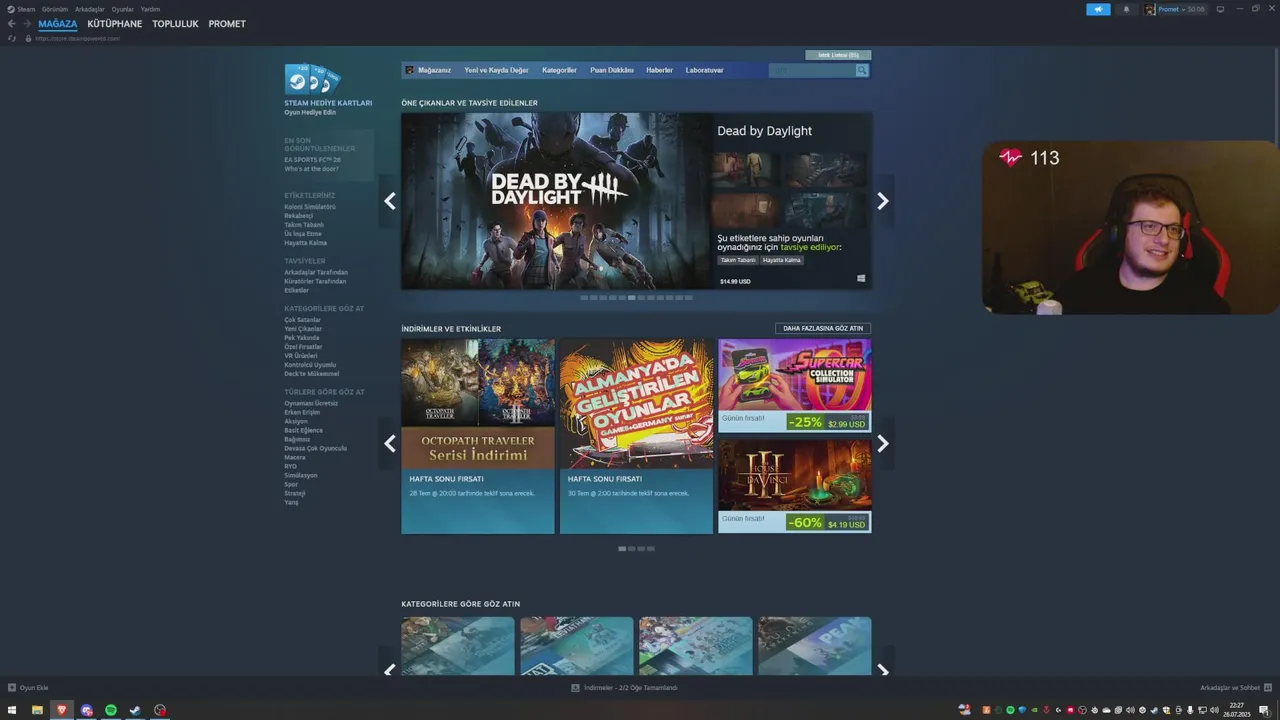Open downloads icon in bottom status bar
The height and width of the screenshot is (720, 1280).
(575, 688)
